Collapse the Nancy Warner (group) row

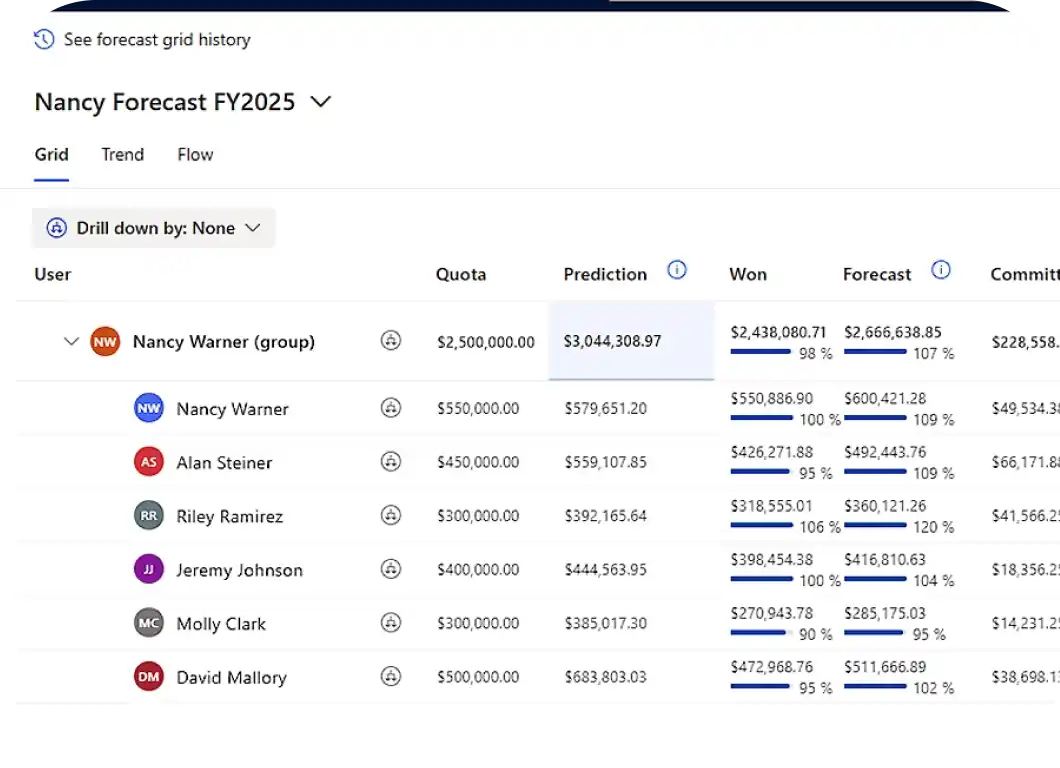pyautogui.click(x=70, y=341)
